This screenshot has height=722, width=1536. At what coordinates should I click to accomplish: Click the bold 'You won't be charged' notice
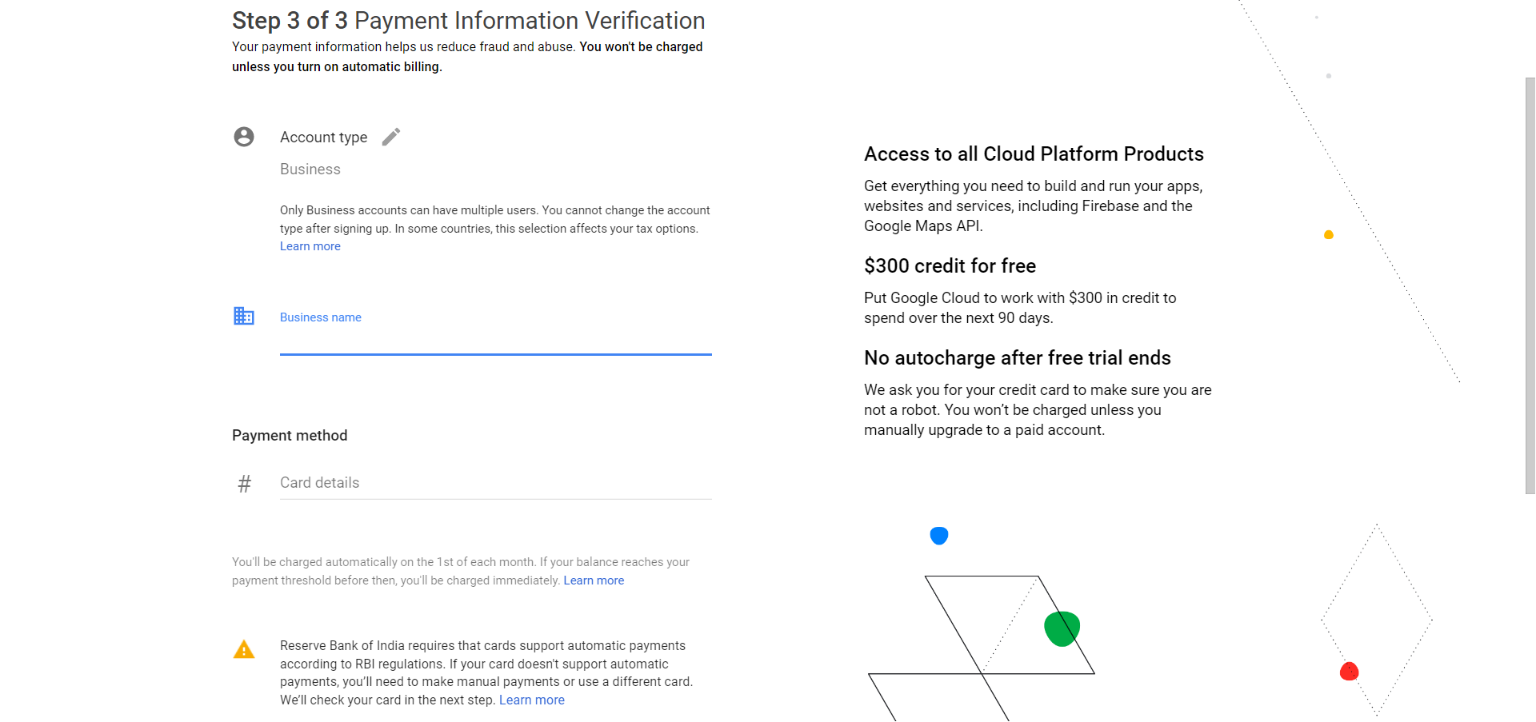click(x=467, y=57)
